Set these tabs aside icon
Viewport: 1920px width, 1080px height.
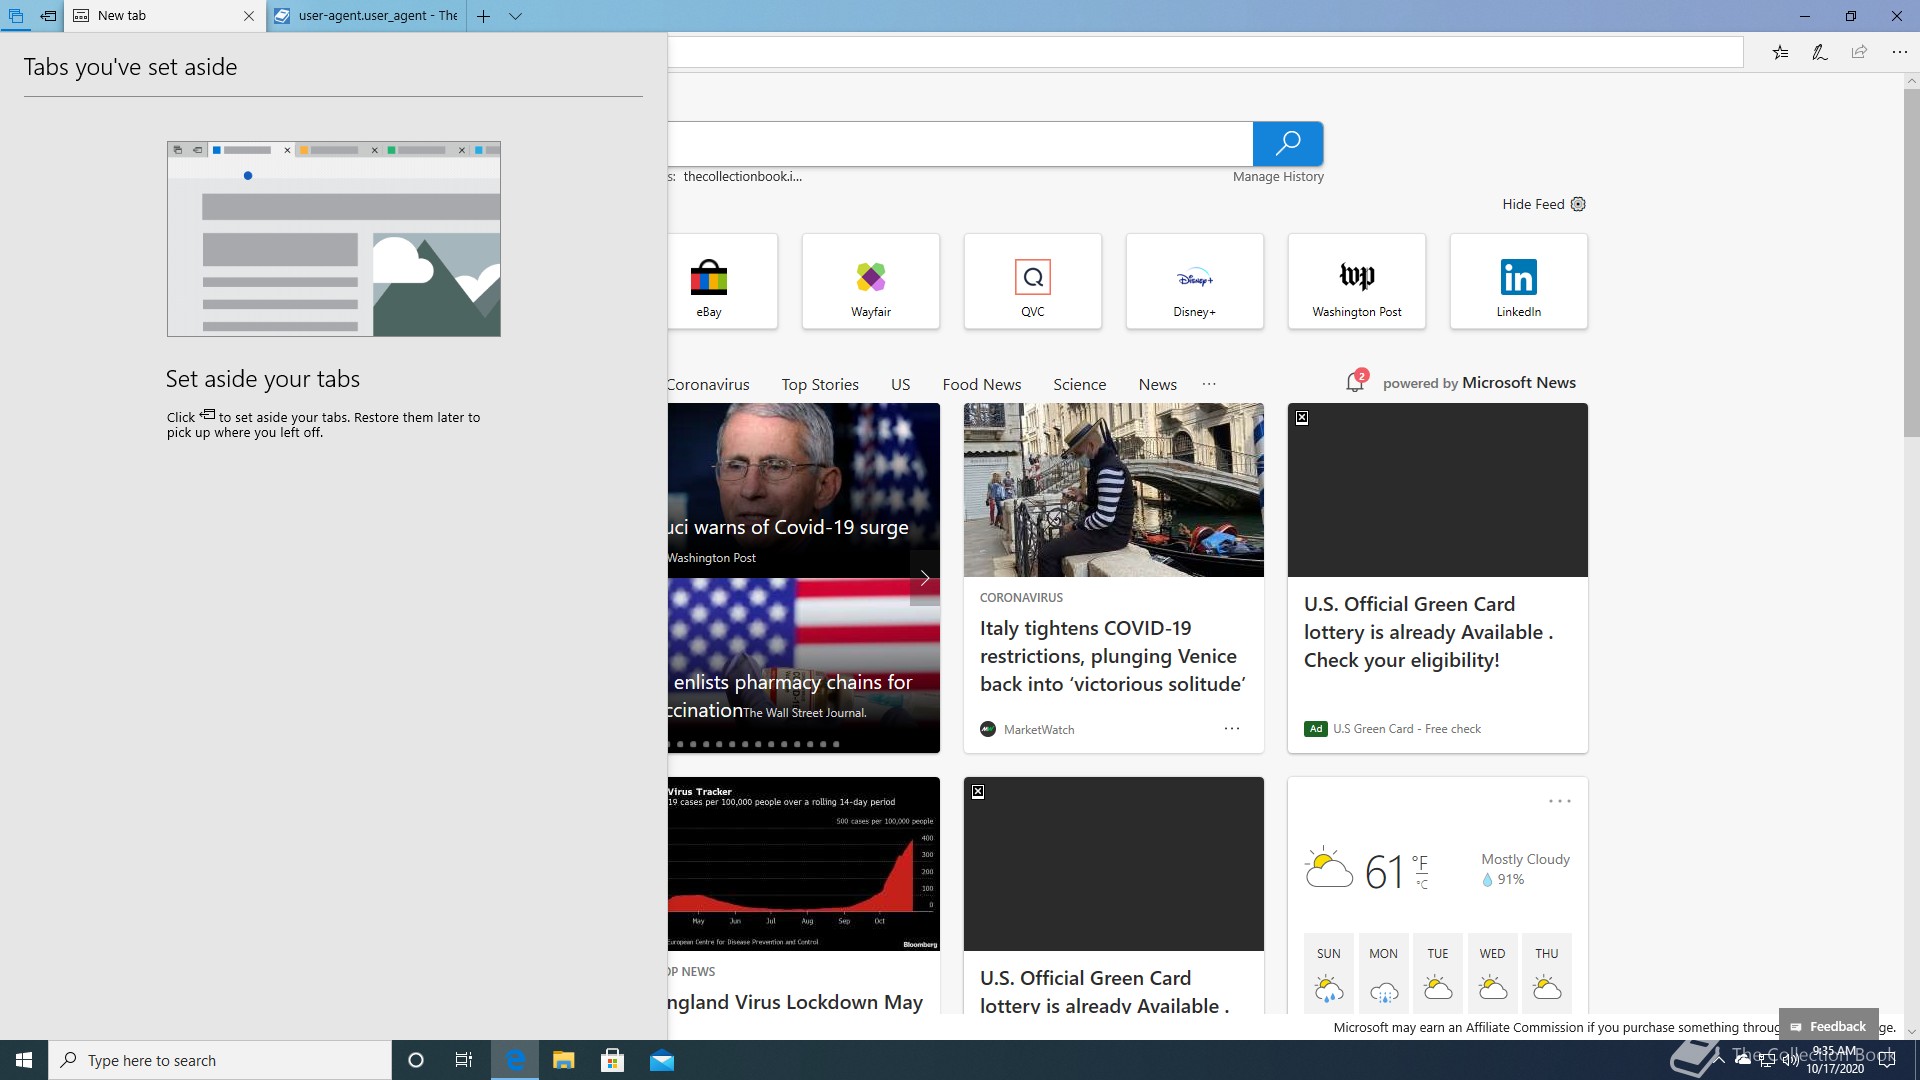pyautogui.click(x=48, y=16)
